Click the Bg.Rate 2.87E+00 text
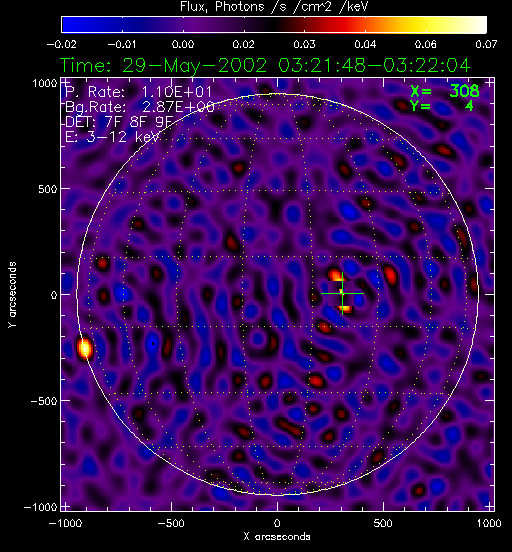The image size is (512, 552). pos(140,107)
